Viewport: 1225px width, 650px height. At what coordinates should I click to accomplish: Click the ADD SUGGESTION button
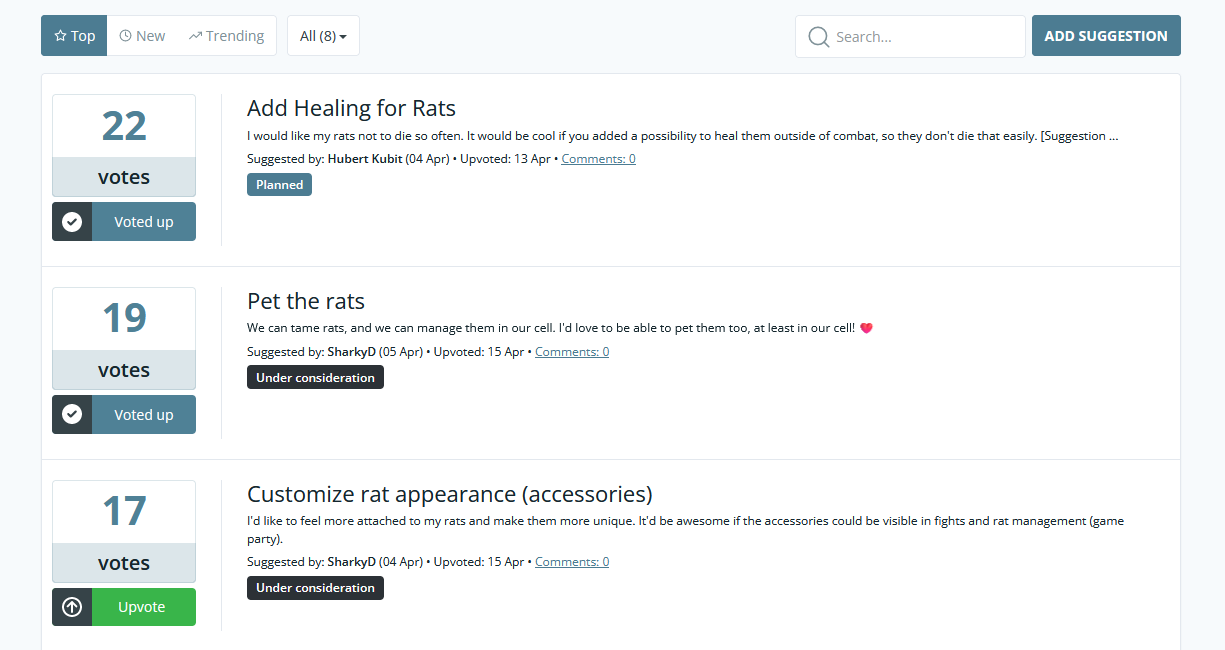[1106, 36]
